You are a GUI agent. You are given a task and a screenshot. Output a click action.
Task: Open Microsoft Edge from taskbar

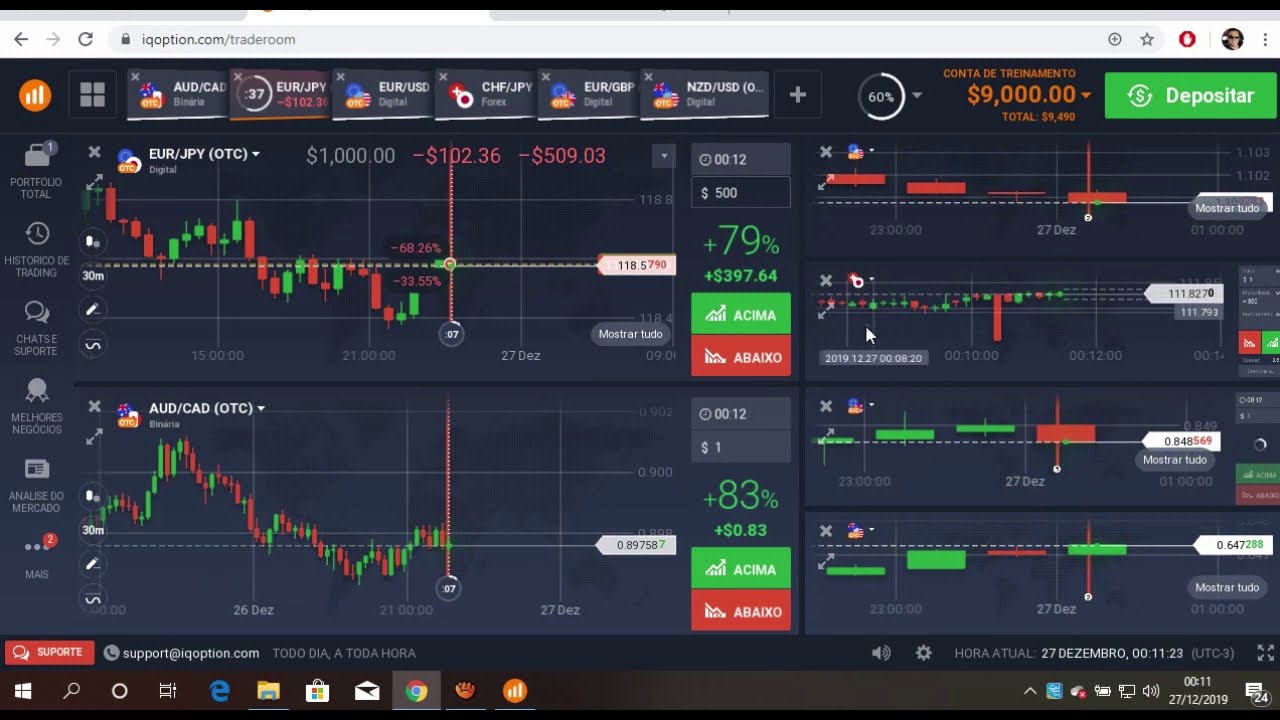(219, 691)
